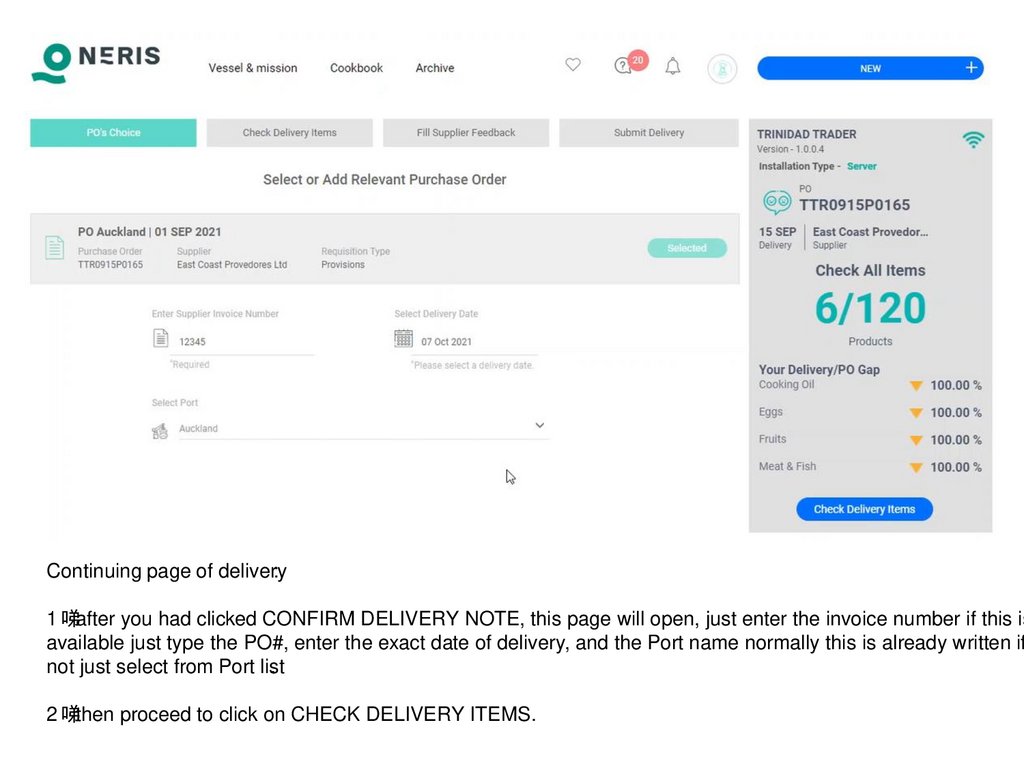1024x768 pixels.
Task: Click the supplier invoice document icon
Action: 161,339
